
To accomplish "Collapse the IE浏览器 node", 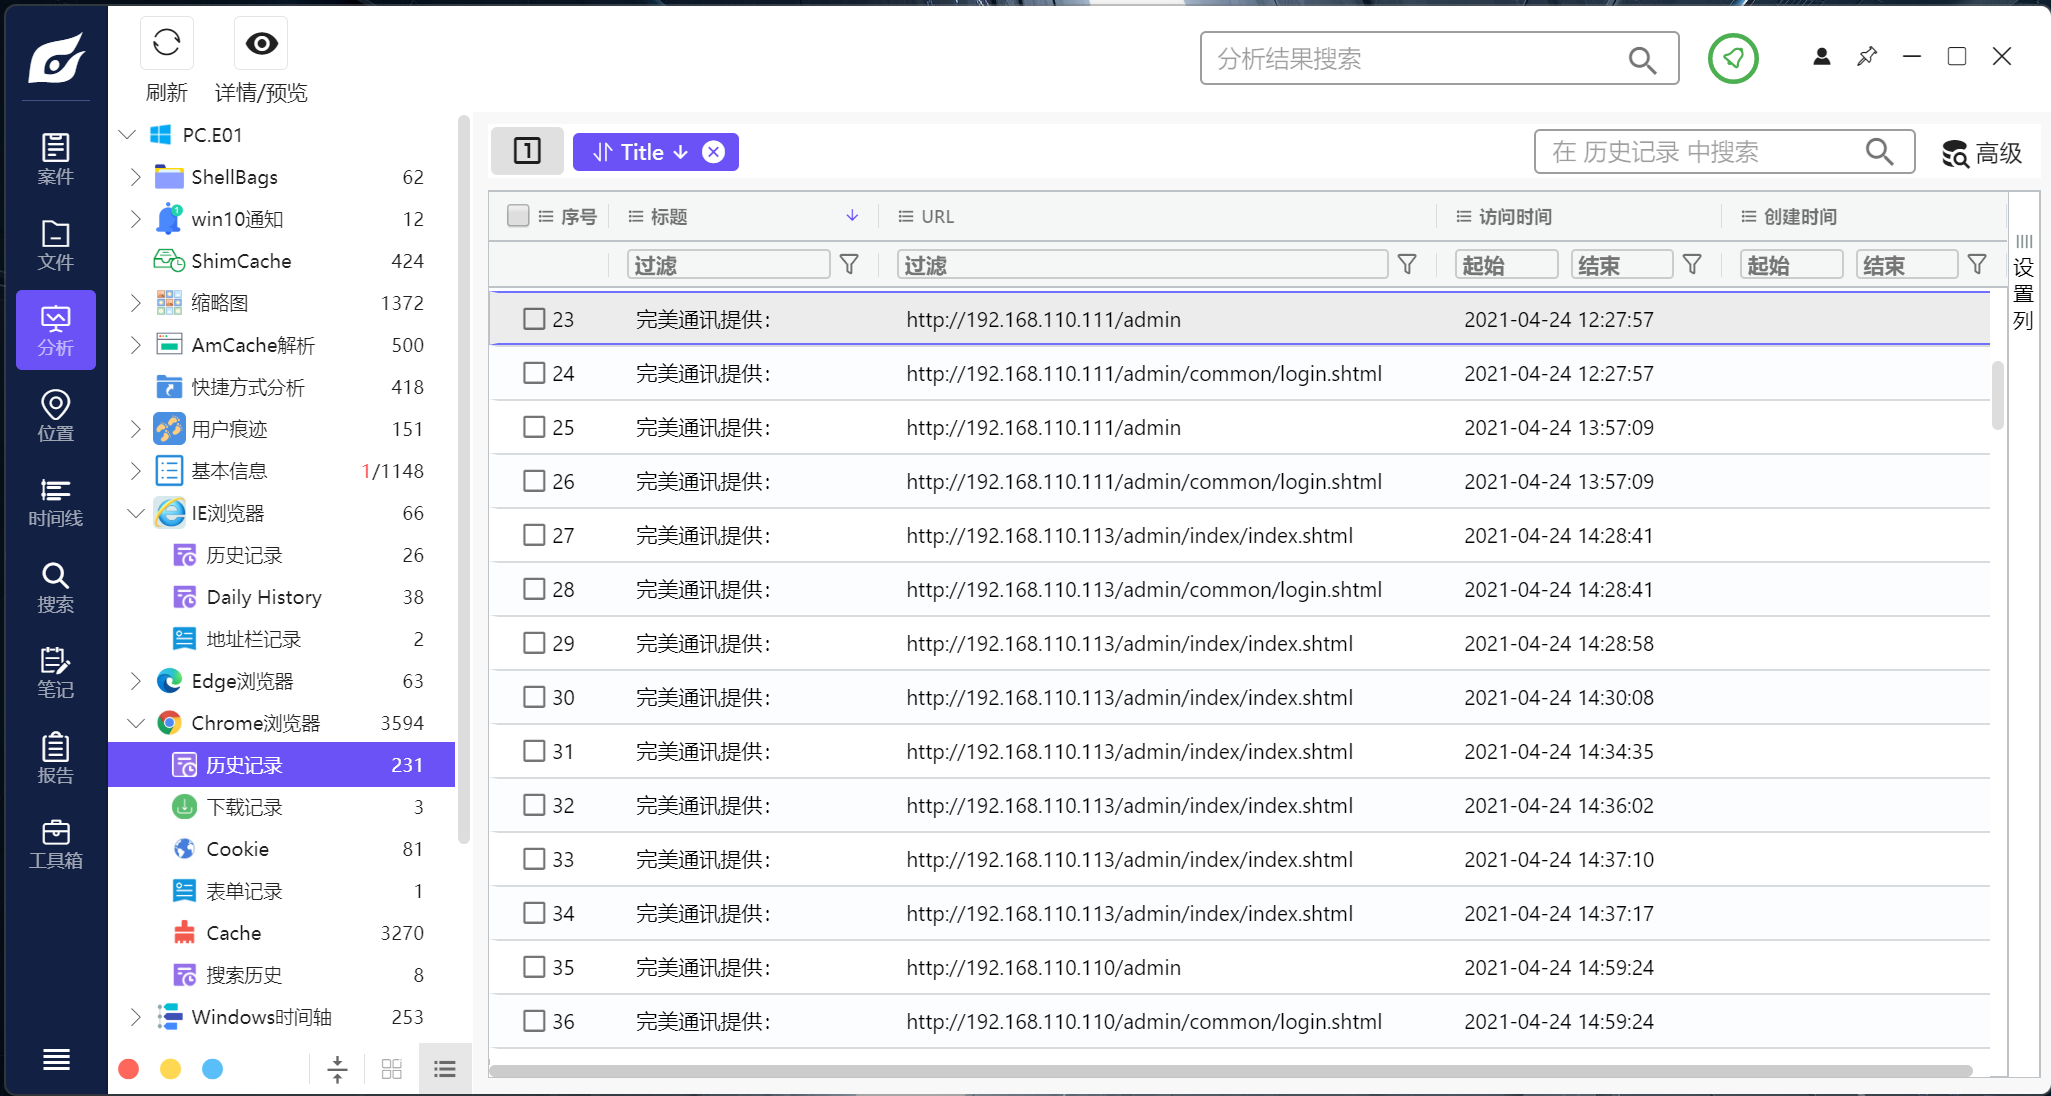I will pos(136,513).
